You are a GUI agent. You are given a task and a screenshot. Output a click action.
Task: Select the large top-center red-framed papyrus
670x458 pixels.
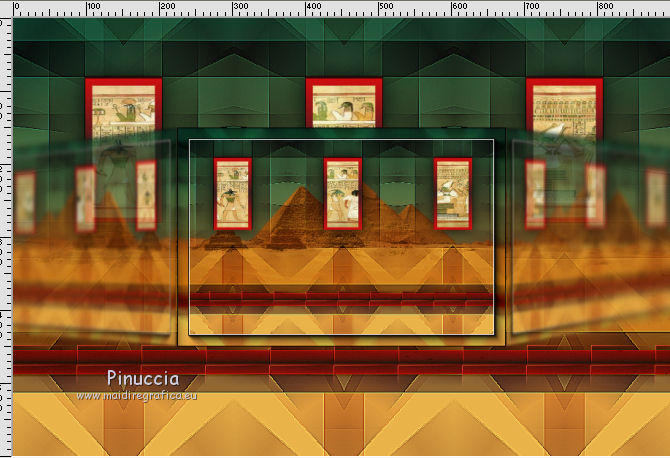point(344,103)
